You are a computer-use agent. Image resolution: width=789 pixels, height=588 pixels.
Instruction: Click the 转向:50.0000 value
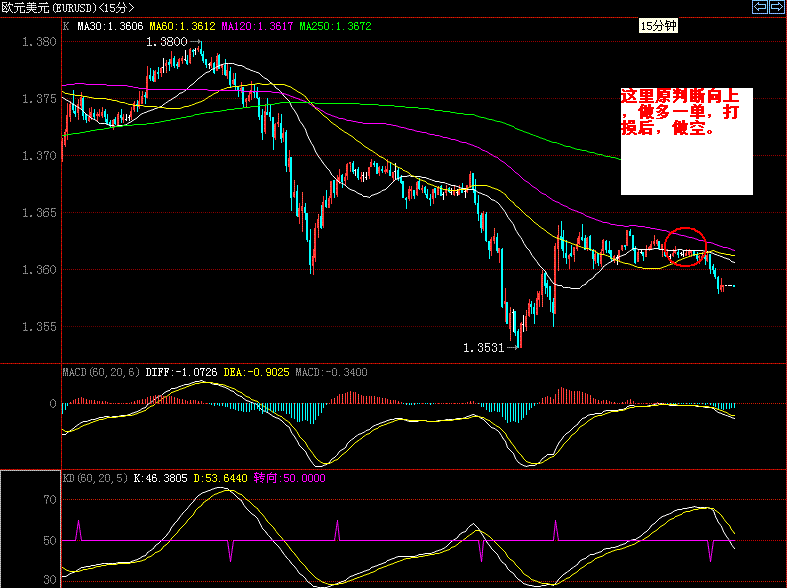(x=289, y=478)
